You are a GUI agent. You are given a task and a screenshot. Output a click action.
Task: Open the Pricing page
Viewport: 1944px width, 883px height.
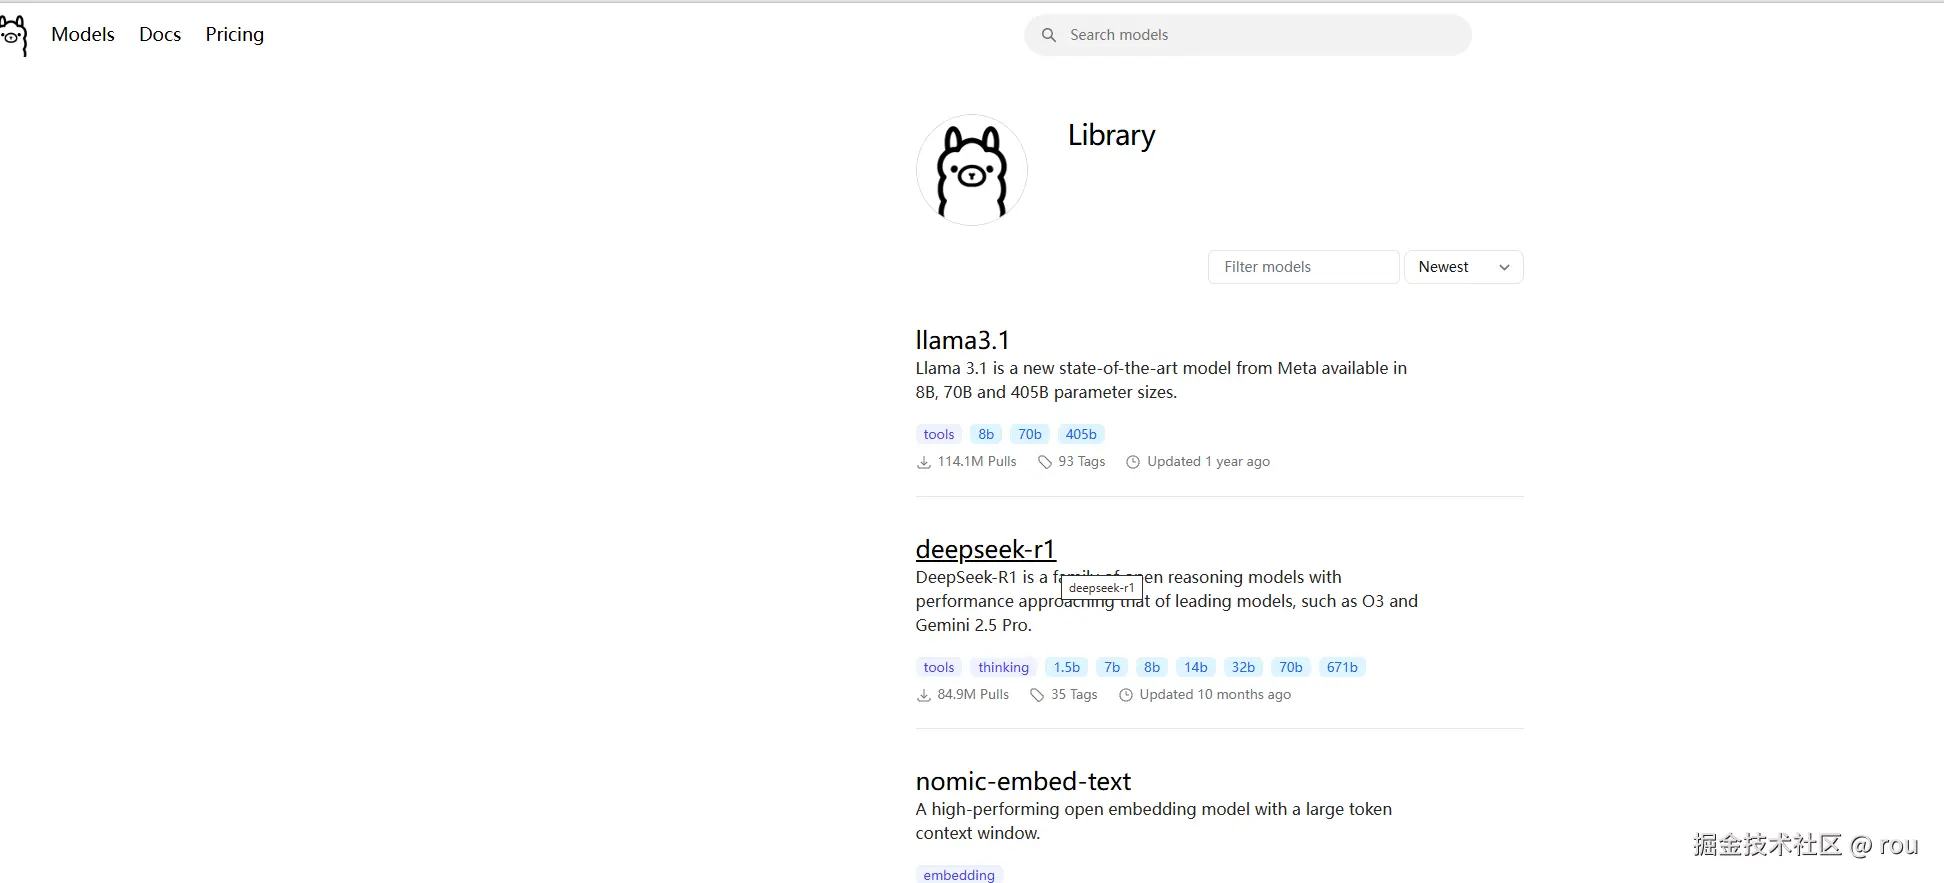[235, 35]
